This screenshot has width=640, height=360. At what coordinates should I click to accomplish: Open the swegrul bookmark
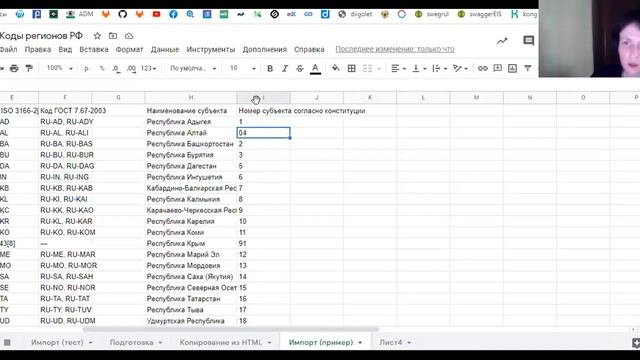(x=432, y=14)
